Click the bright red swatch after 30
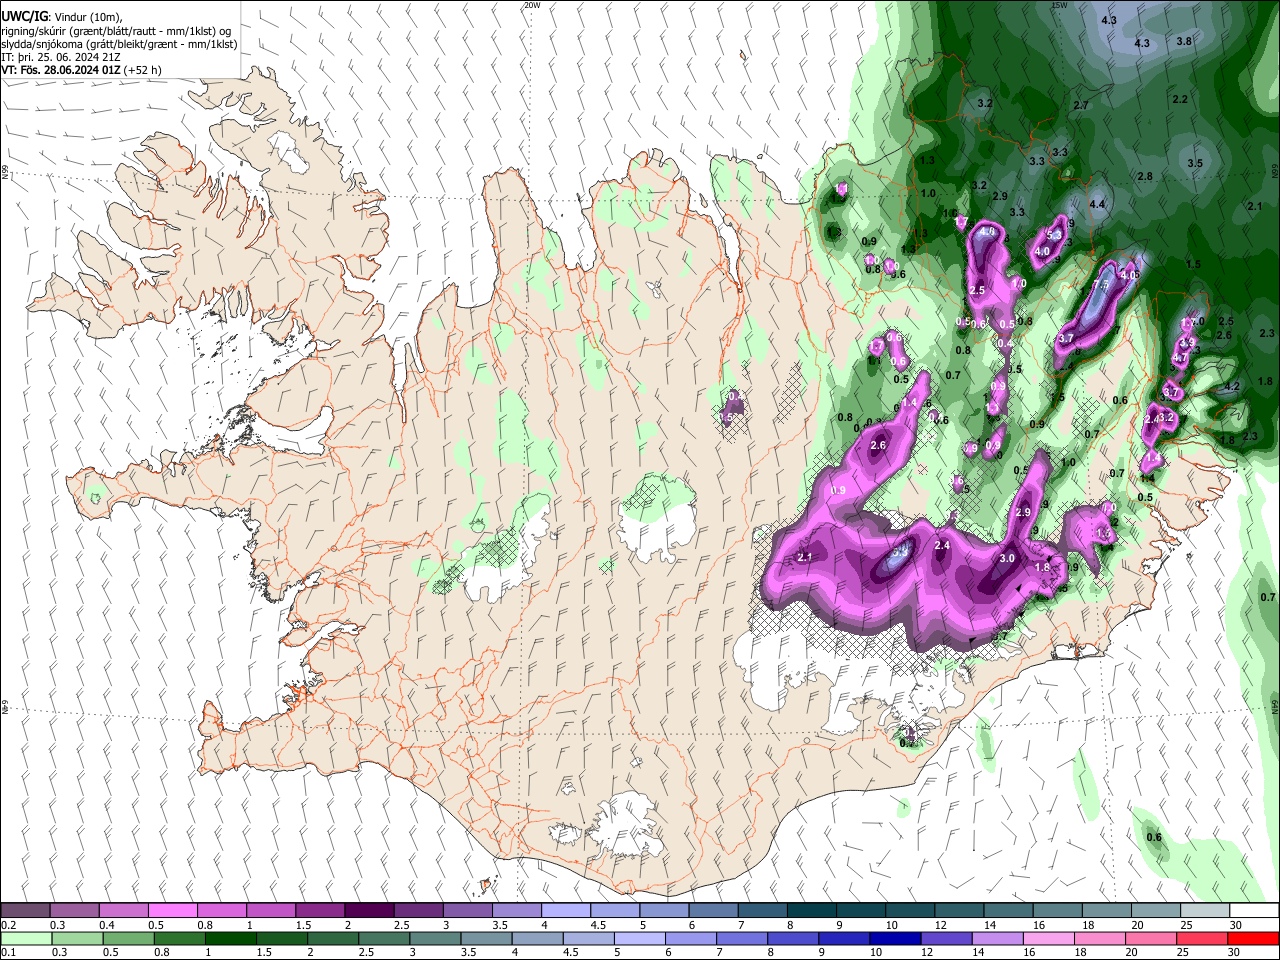1280x960 pixels. [x=1252, y=938]
